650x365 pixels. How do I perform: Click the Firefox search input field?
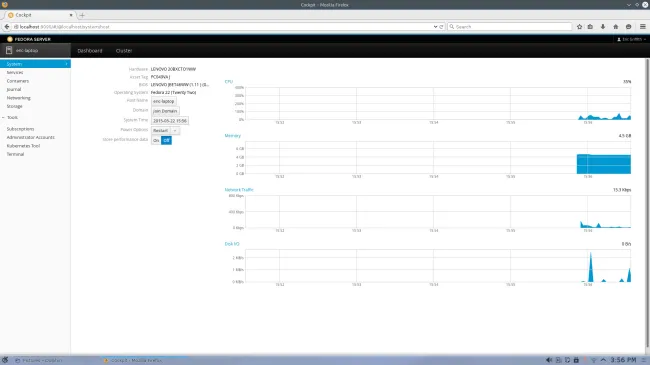(x=510, y=27)
